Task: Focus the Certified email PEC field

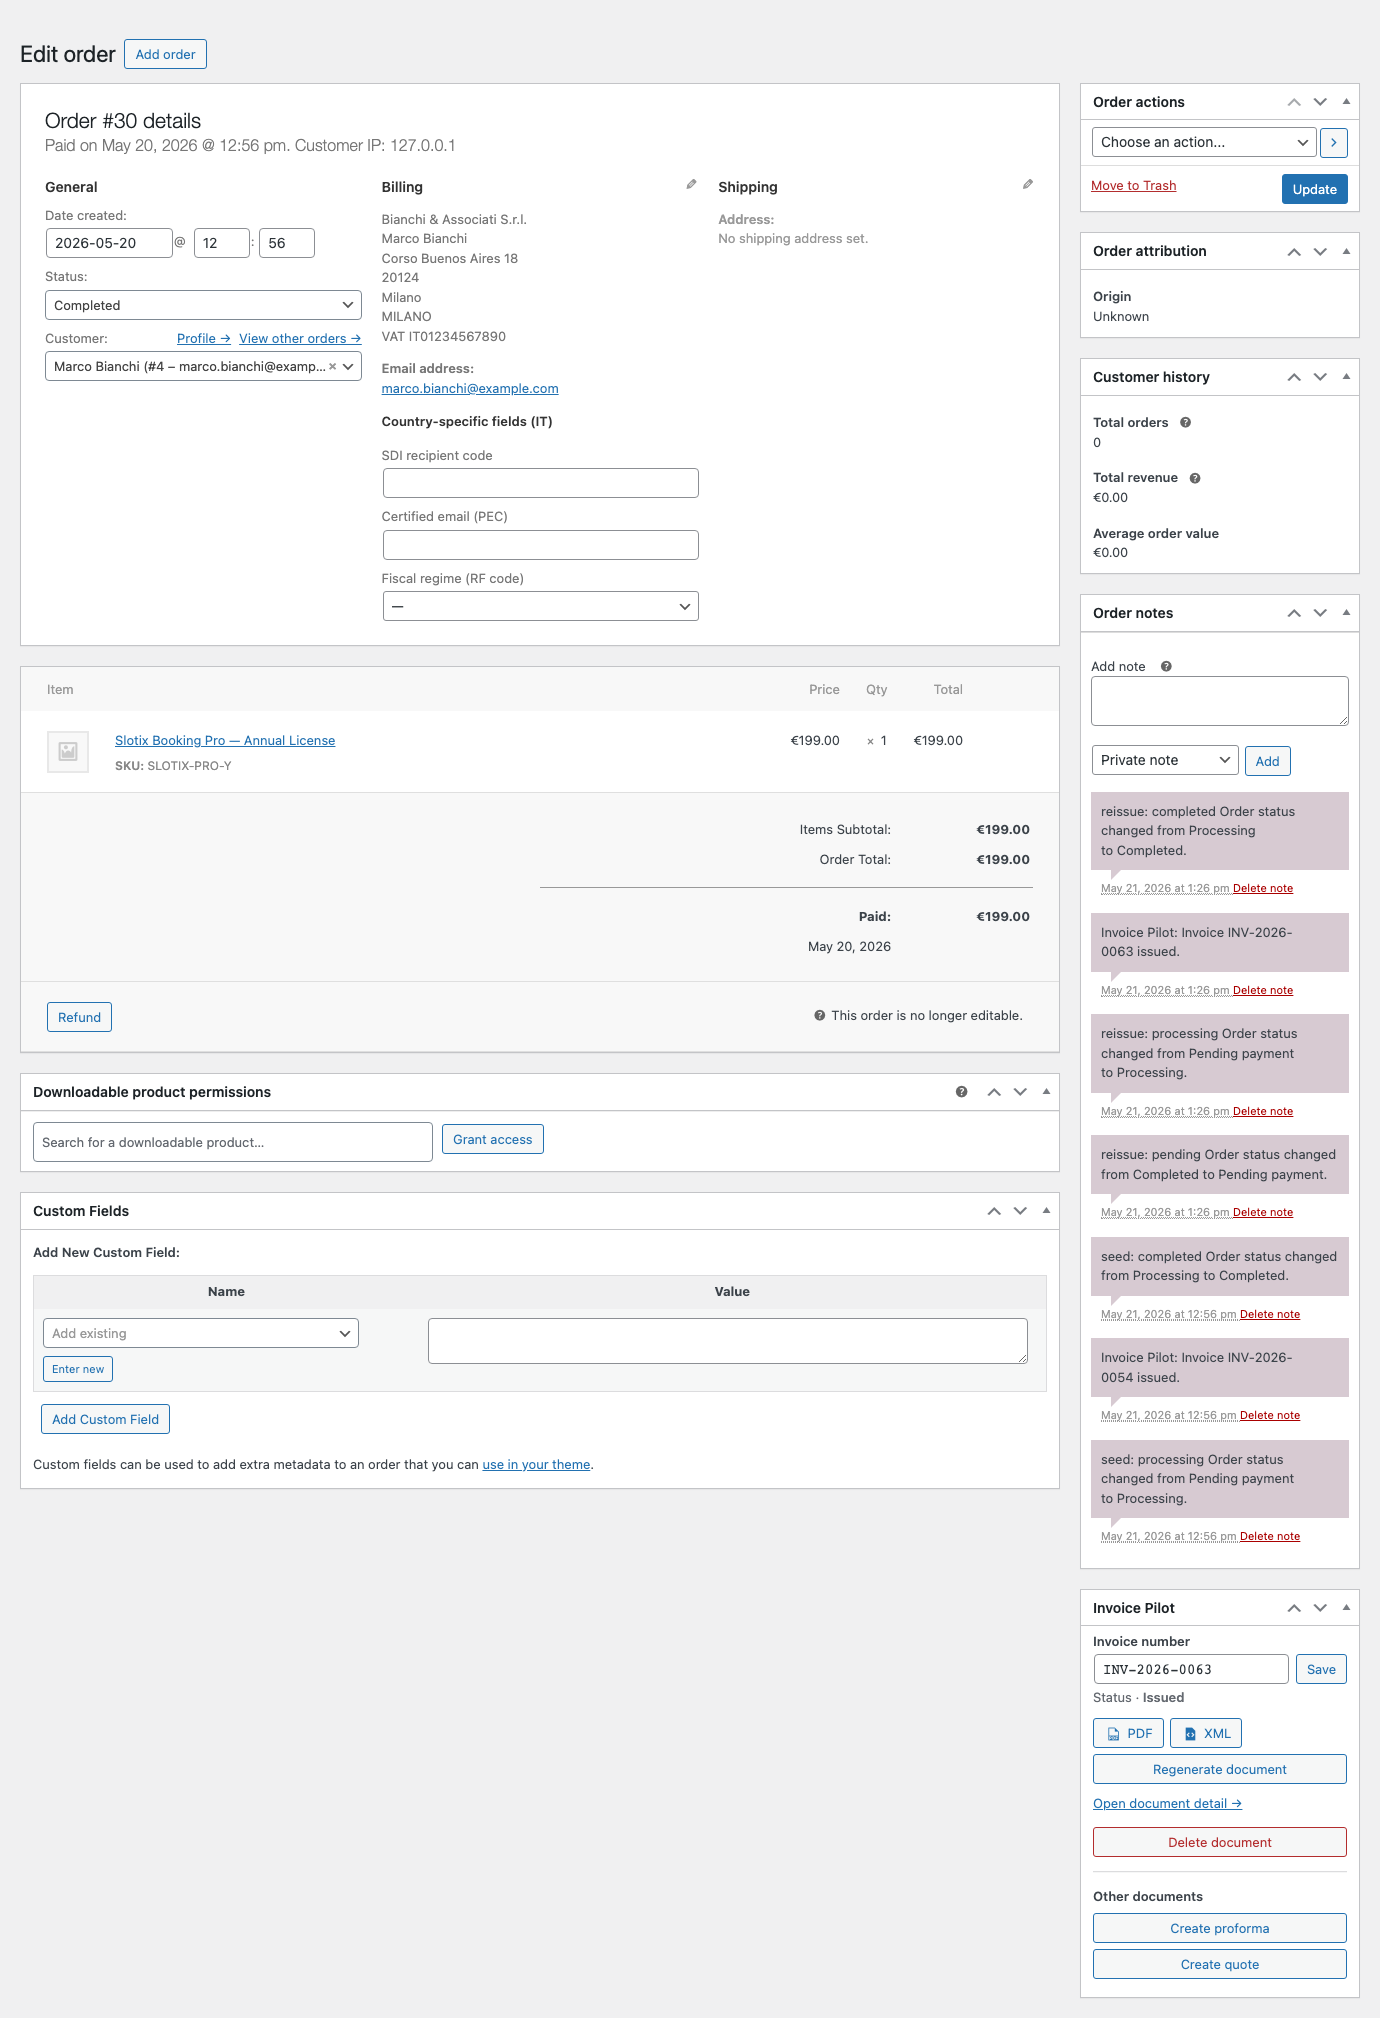Action: 540,545
